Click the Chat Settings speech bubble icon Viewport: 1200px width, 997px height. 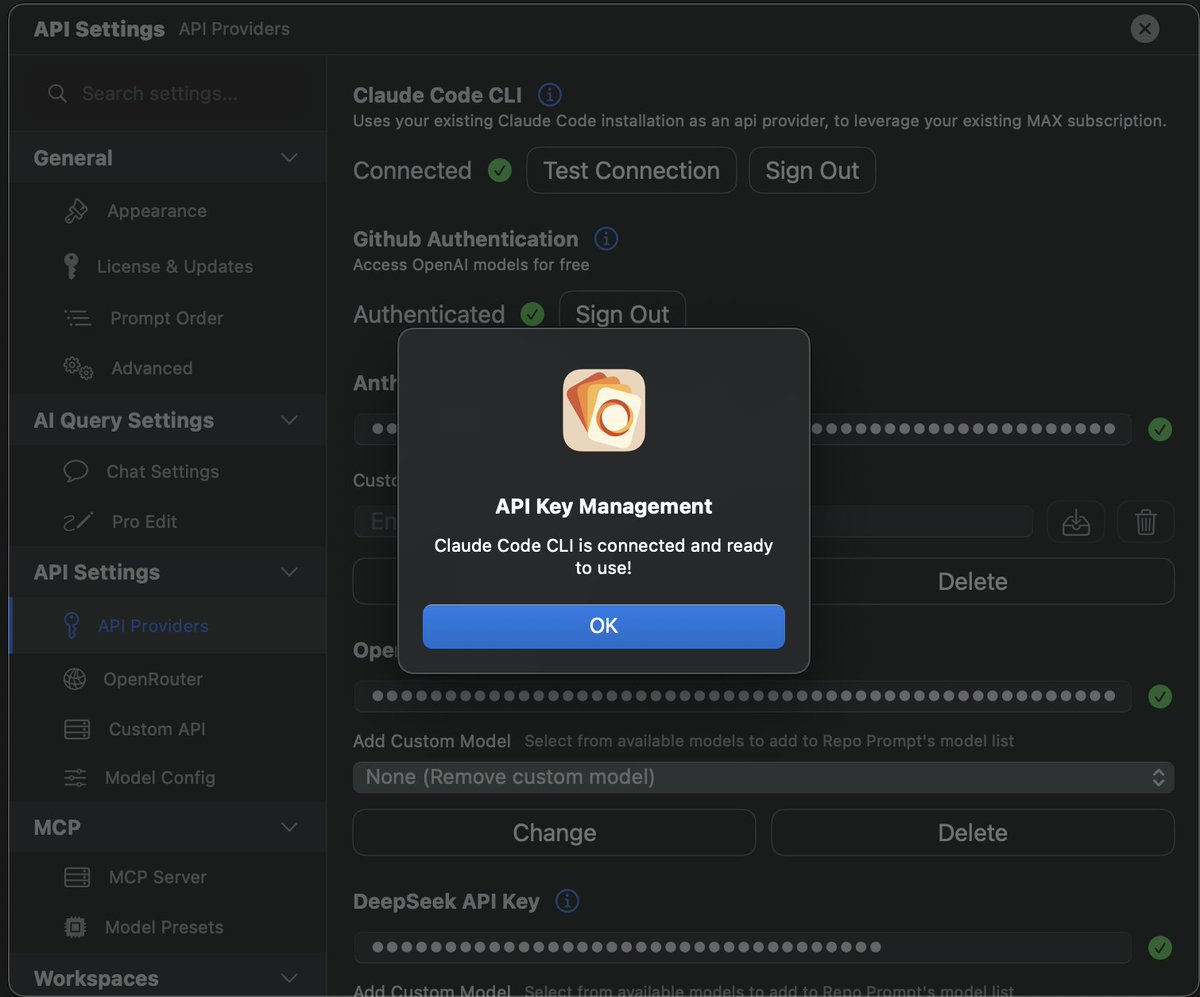[x=75, y=471]
